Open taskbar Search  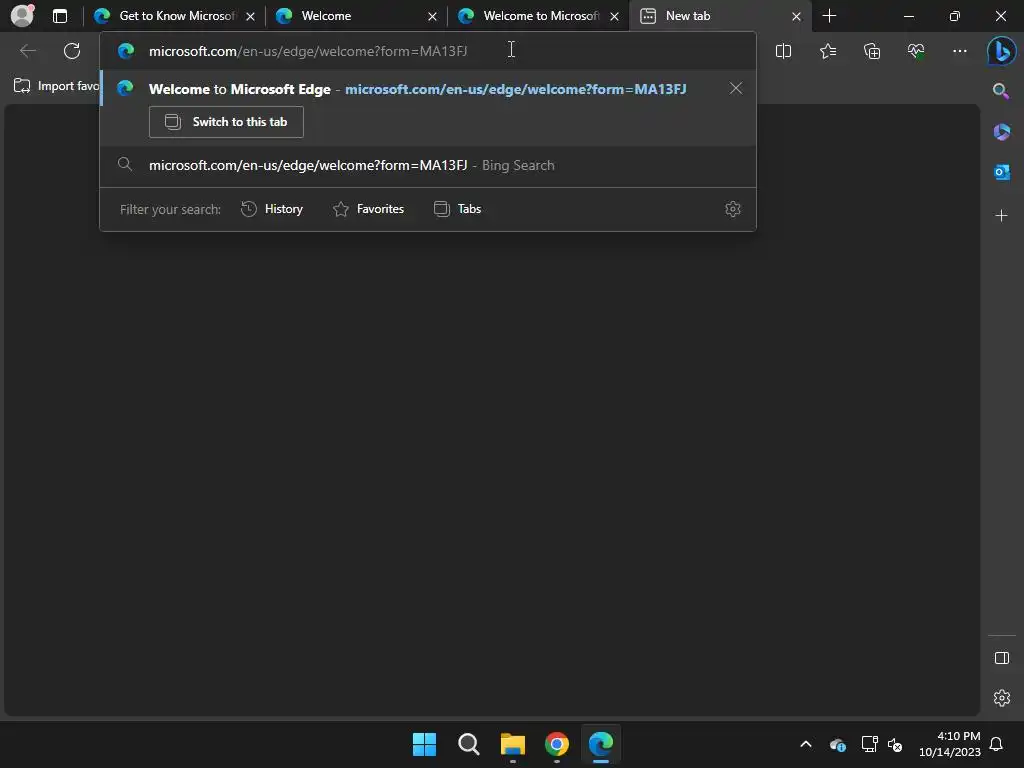pos(468,744)
